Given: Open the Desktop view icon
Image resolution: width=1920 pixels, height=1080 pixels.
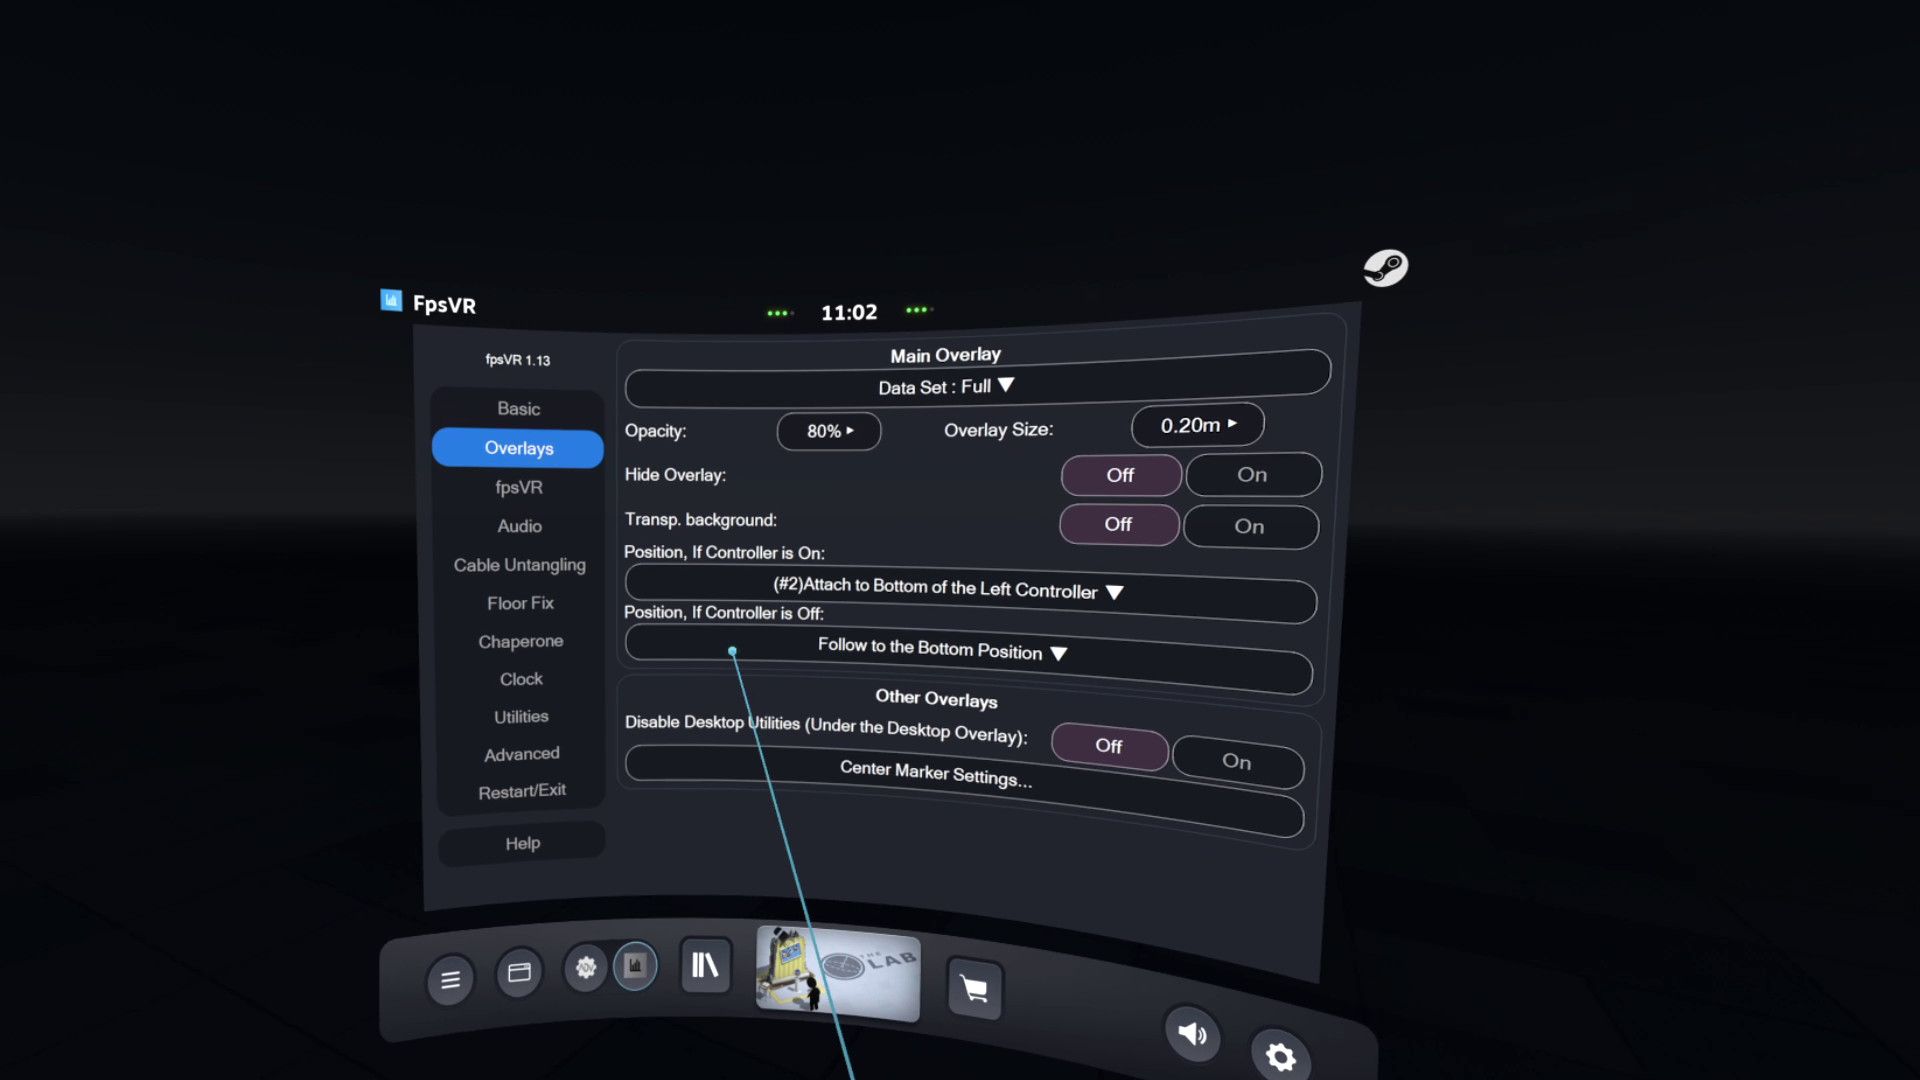Looking at the screenshot, I should pos(519,971).
